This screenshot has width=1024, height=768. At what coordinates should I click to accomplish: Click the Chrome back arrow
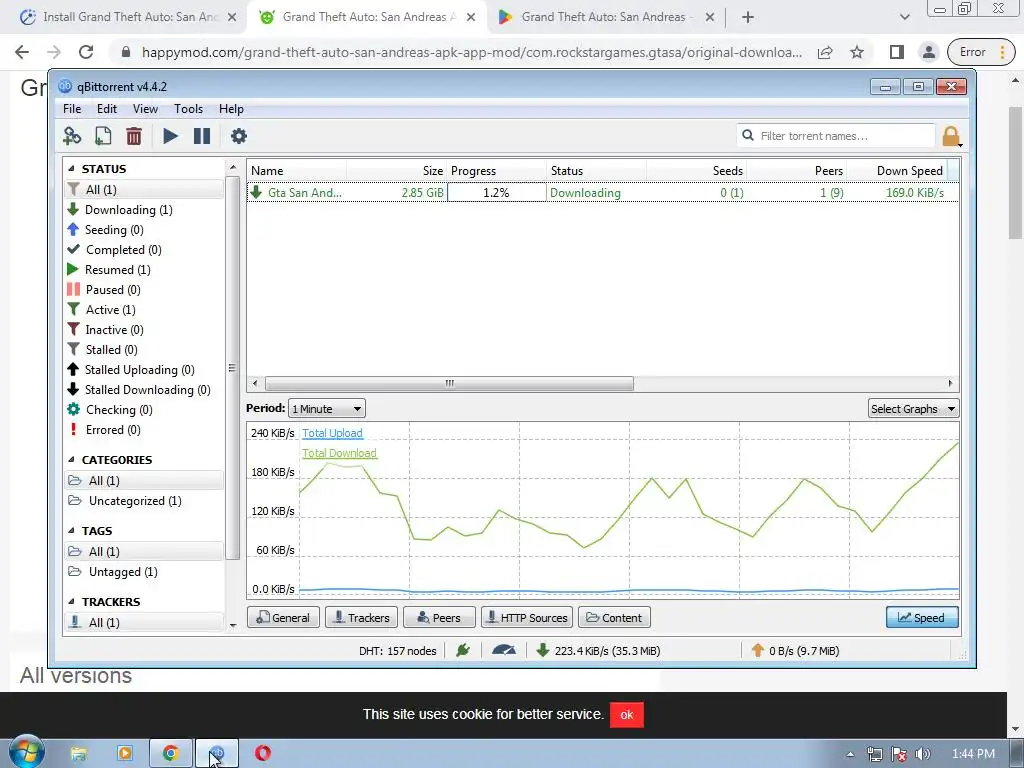[x=22, y=52]
